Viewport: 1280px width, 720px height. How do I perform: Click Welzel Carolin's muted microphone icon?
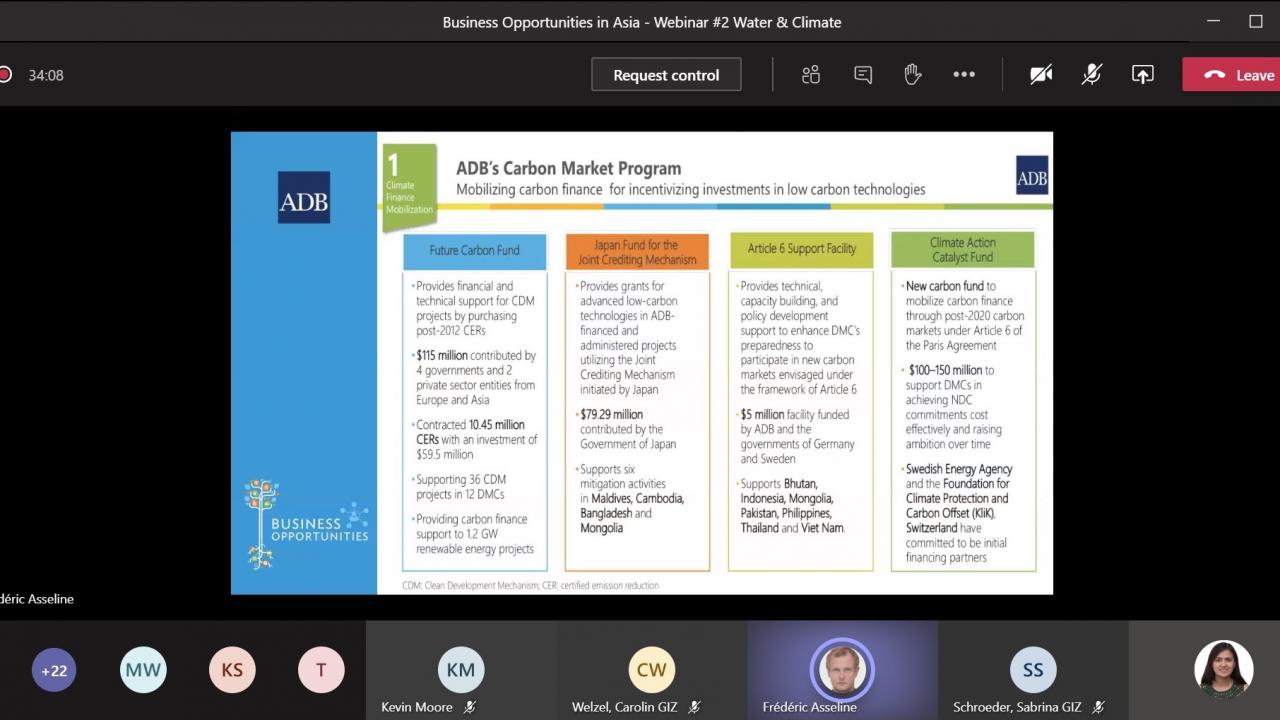[694, 707]
